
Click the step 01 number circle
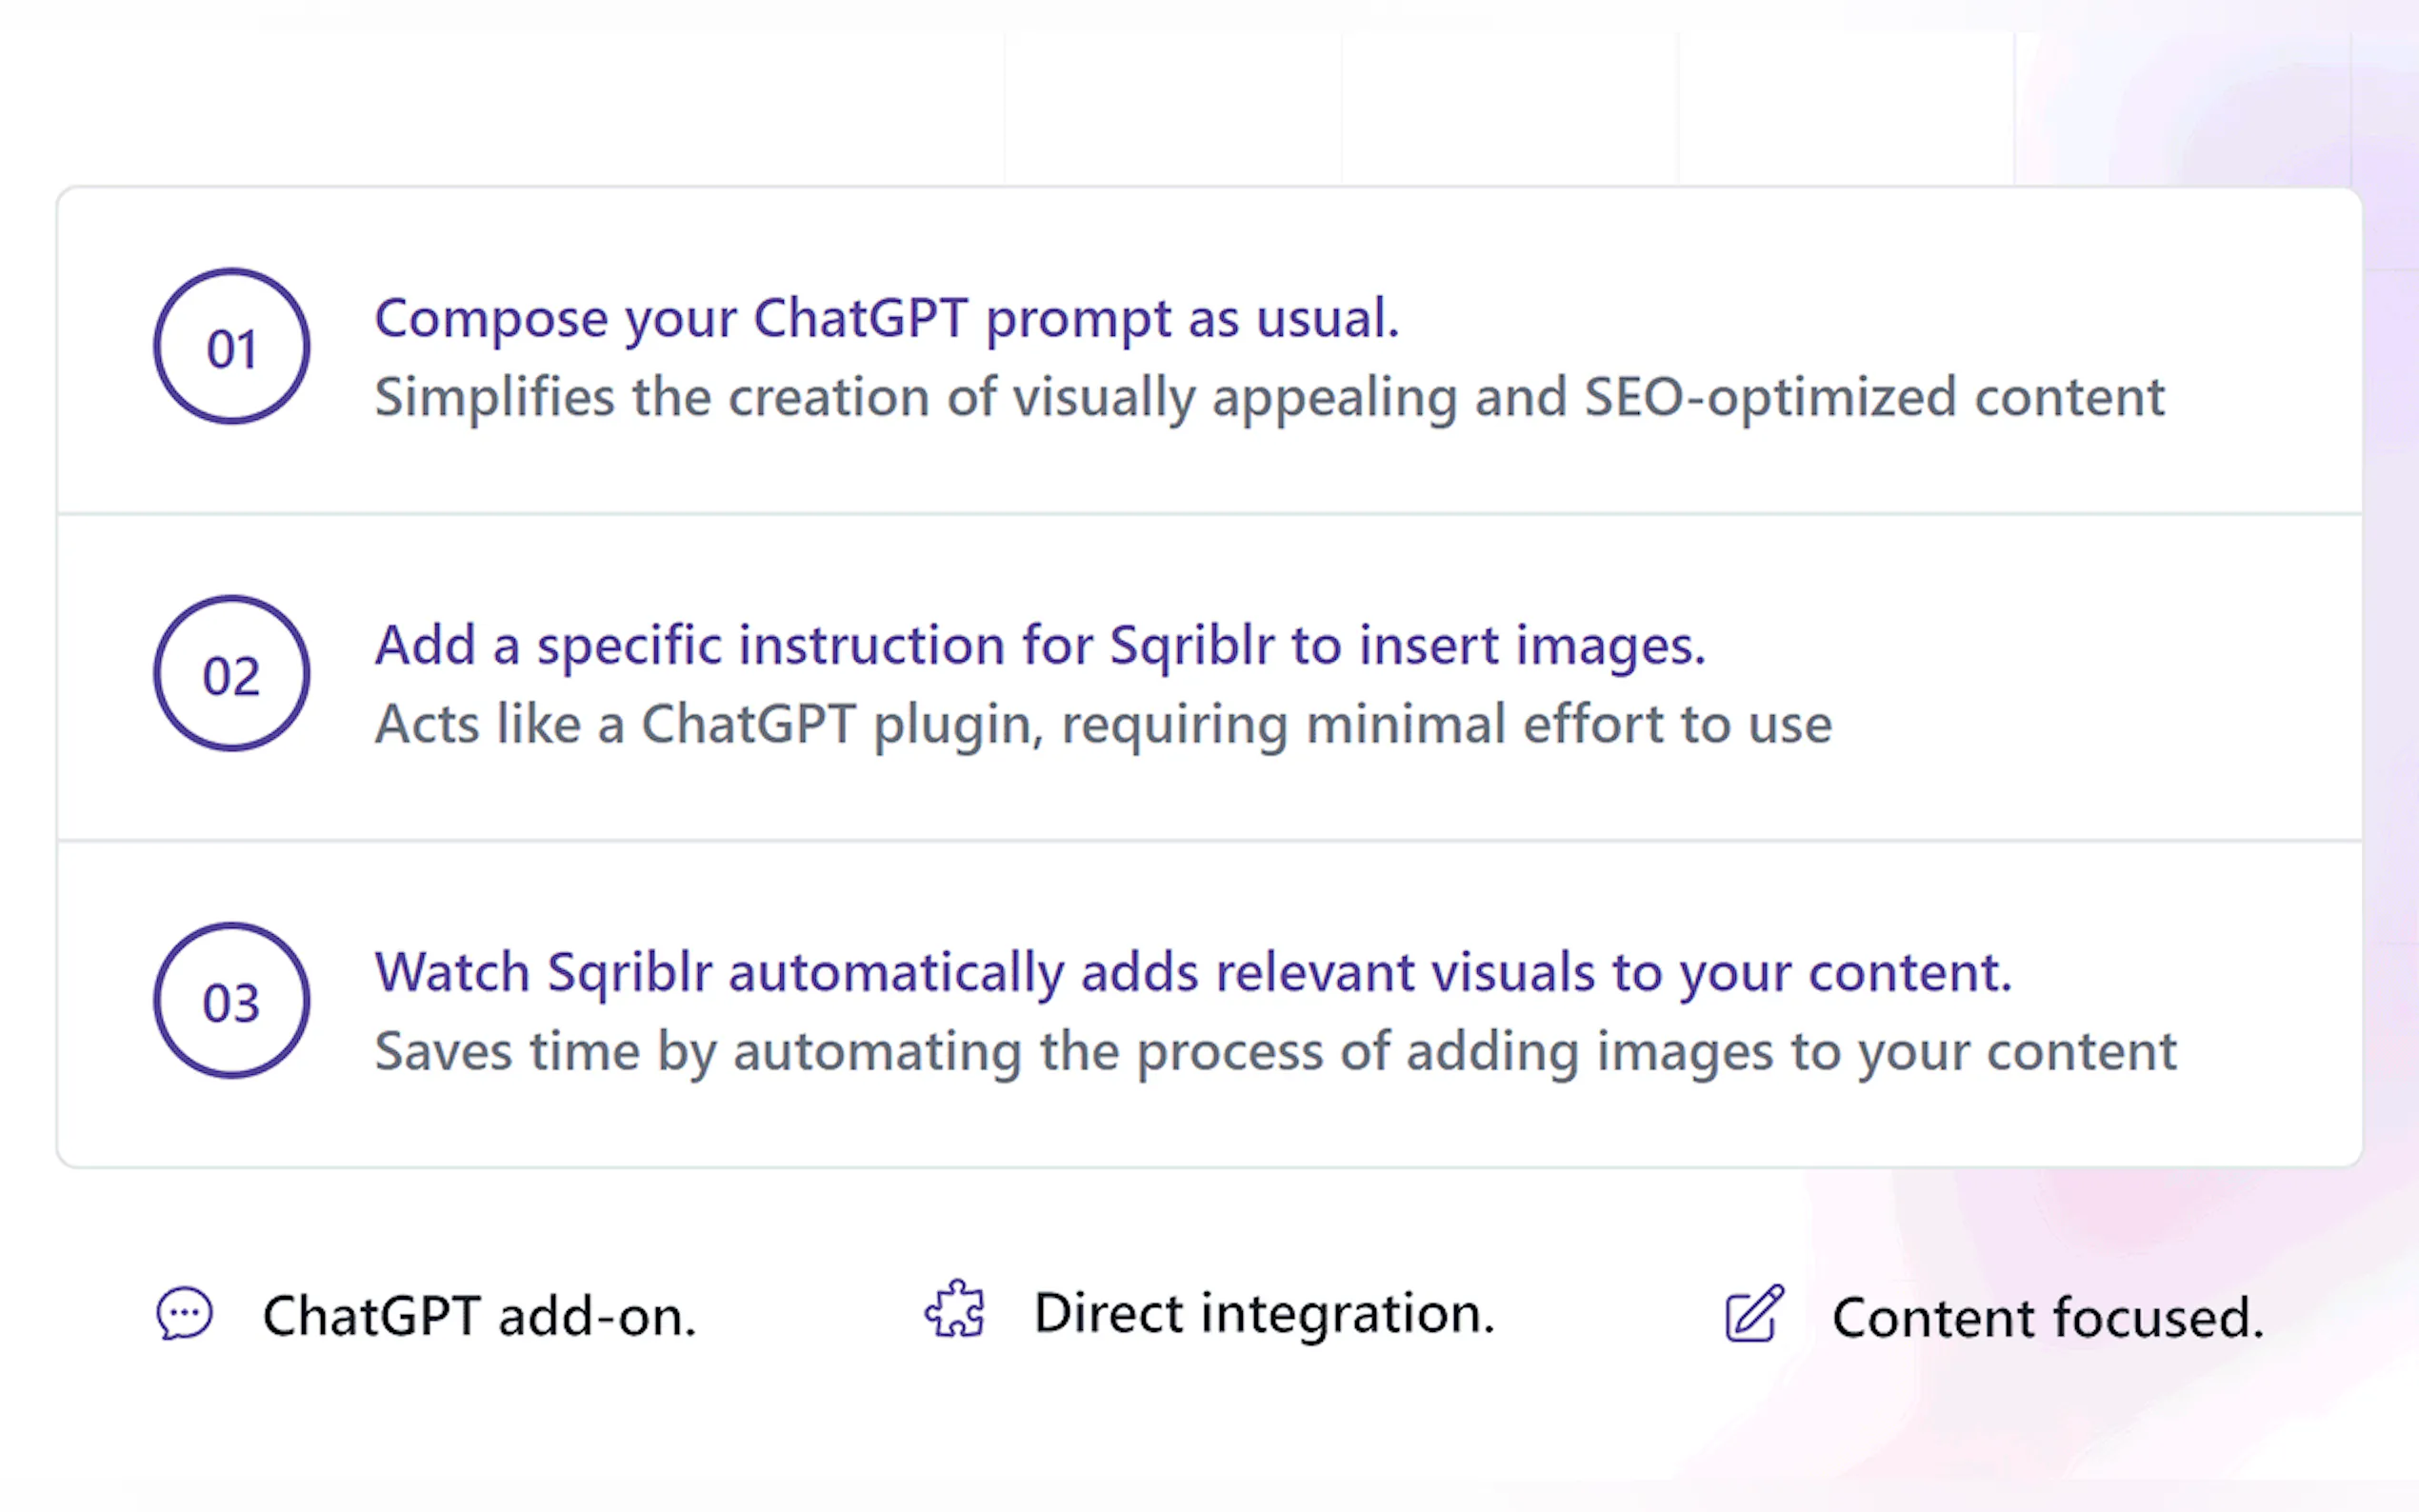231,347
